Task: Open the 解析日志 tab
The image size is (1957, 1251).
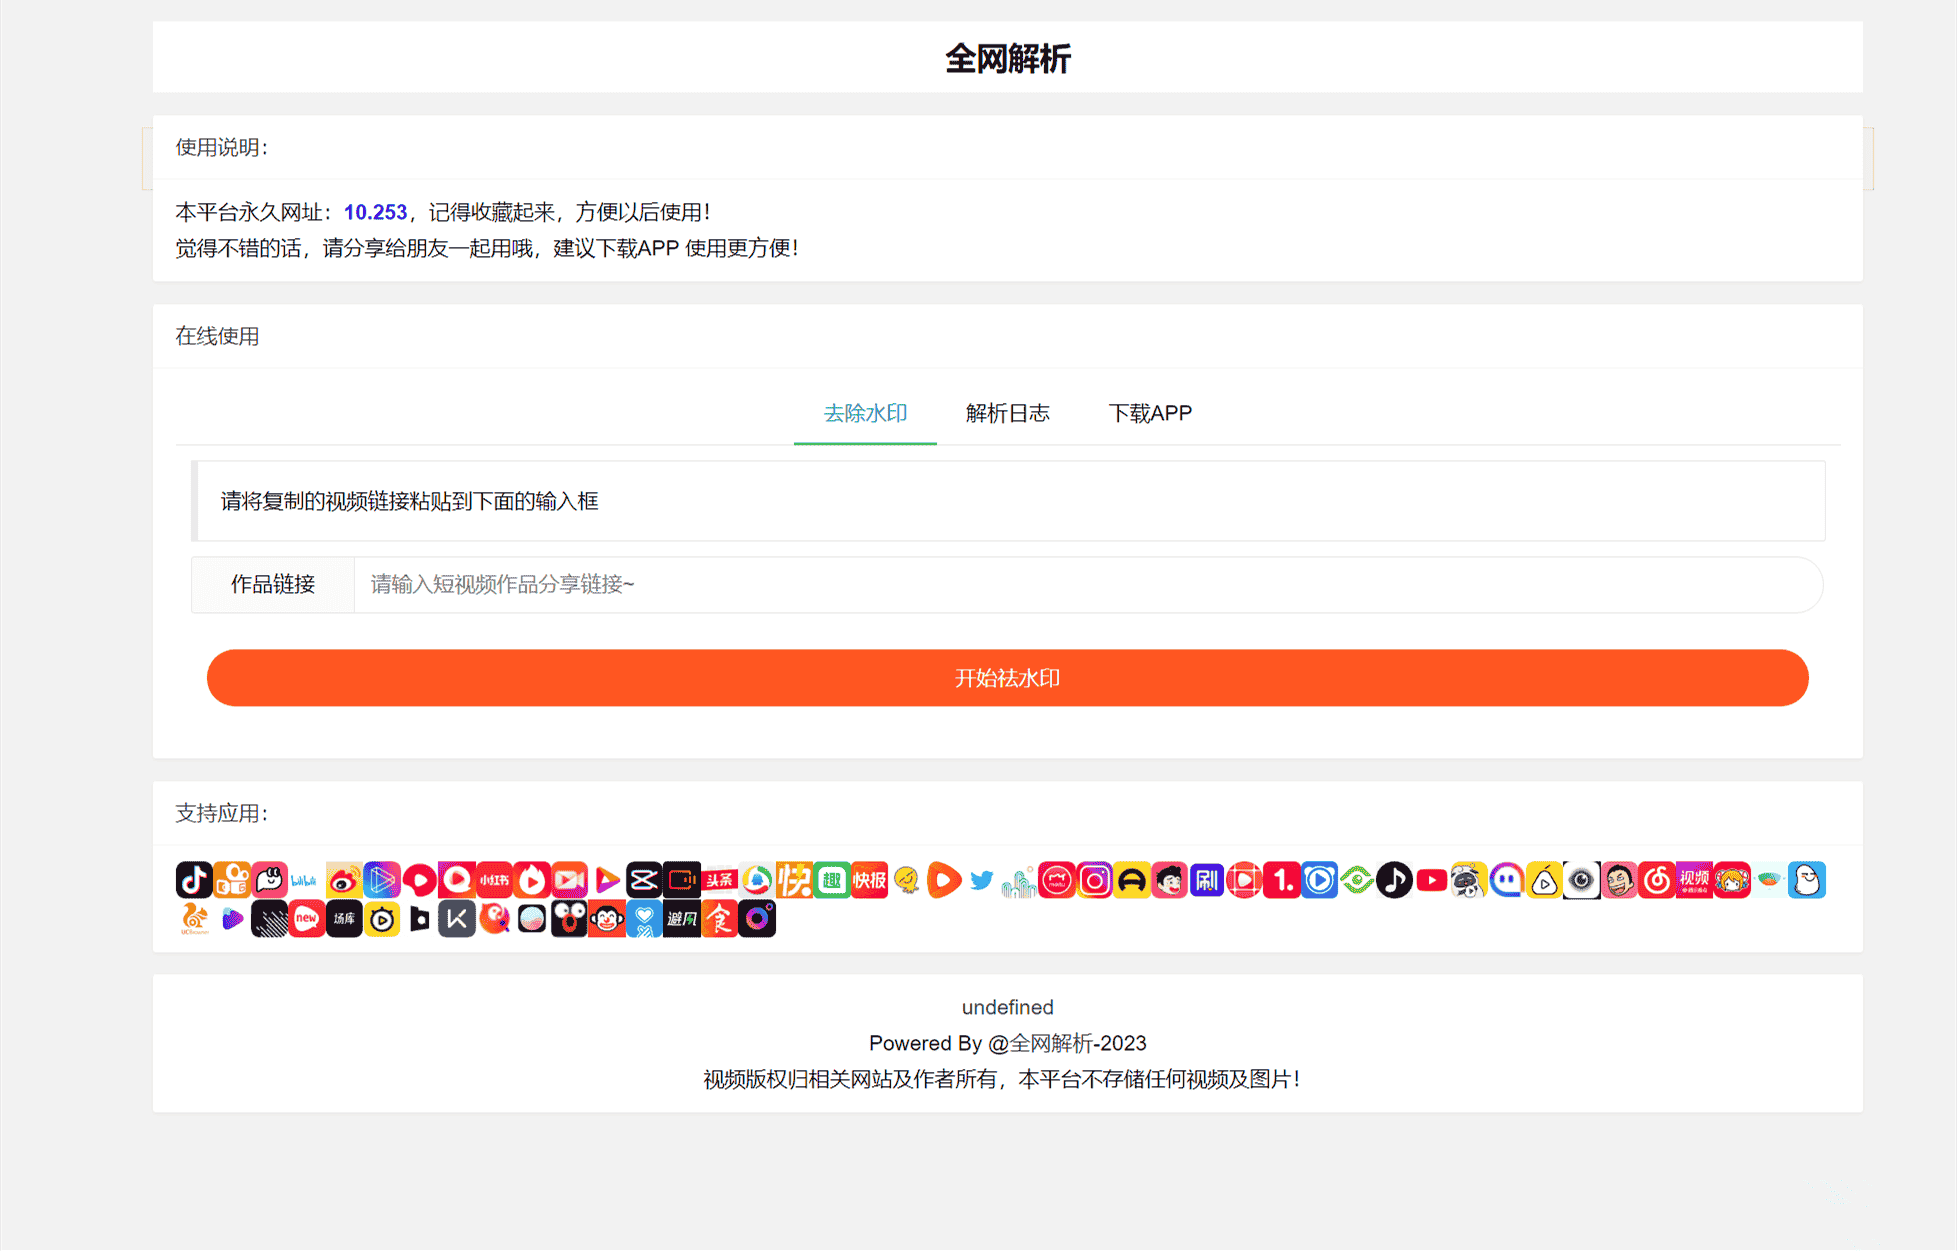Action: pyautogui.click(x=1007, y=413)
